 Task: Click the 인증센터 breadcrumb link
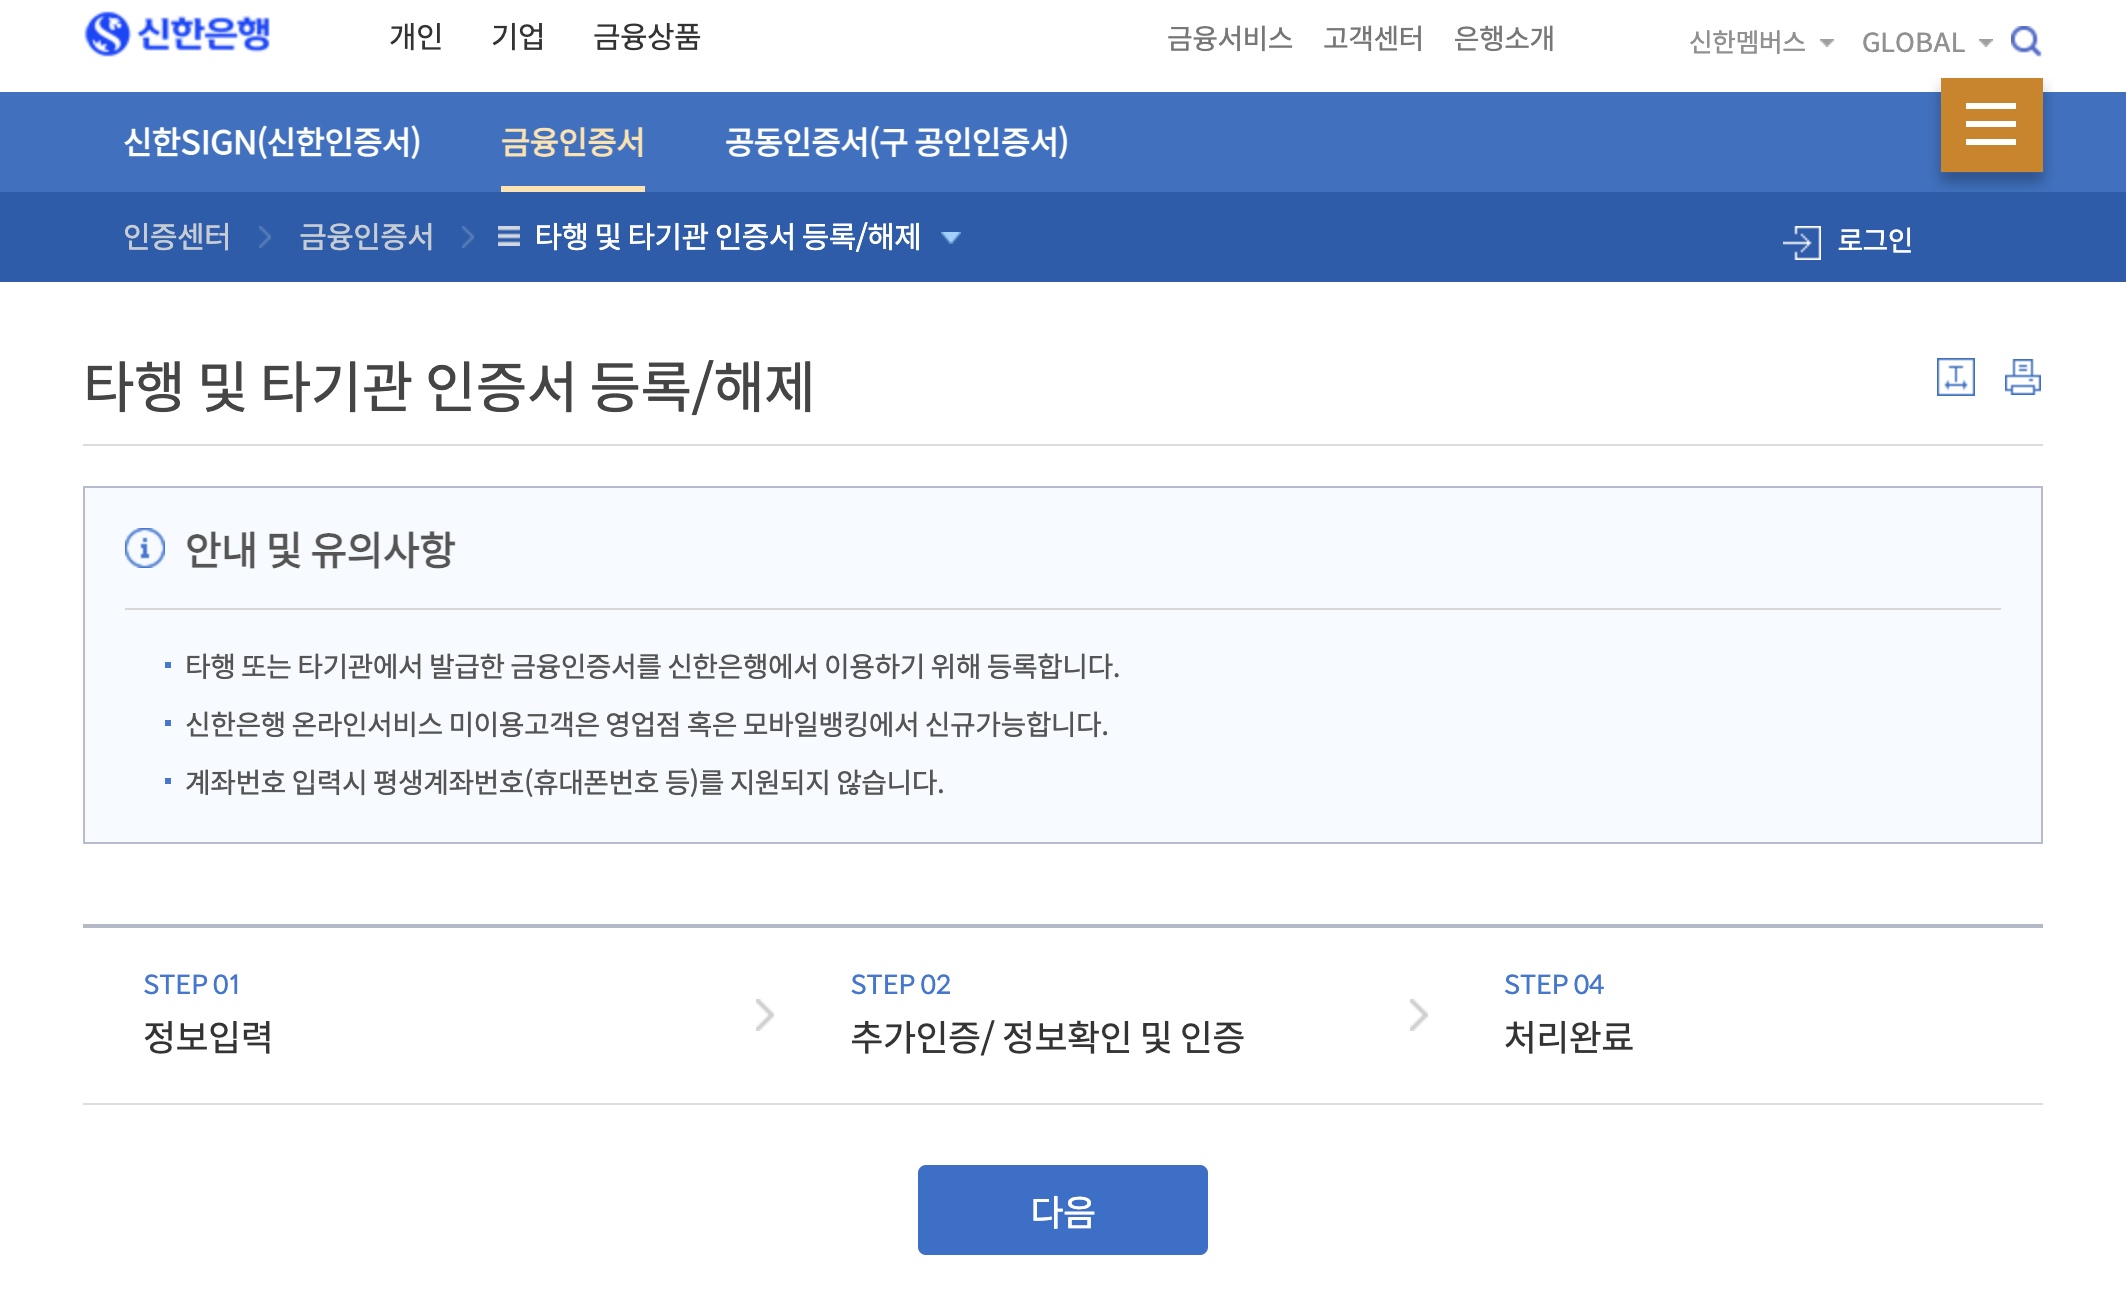tap(177, 237)
